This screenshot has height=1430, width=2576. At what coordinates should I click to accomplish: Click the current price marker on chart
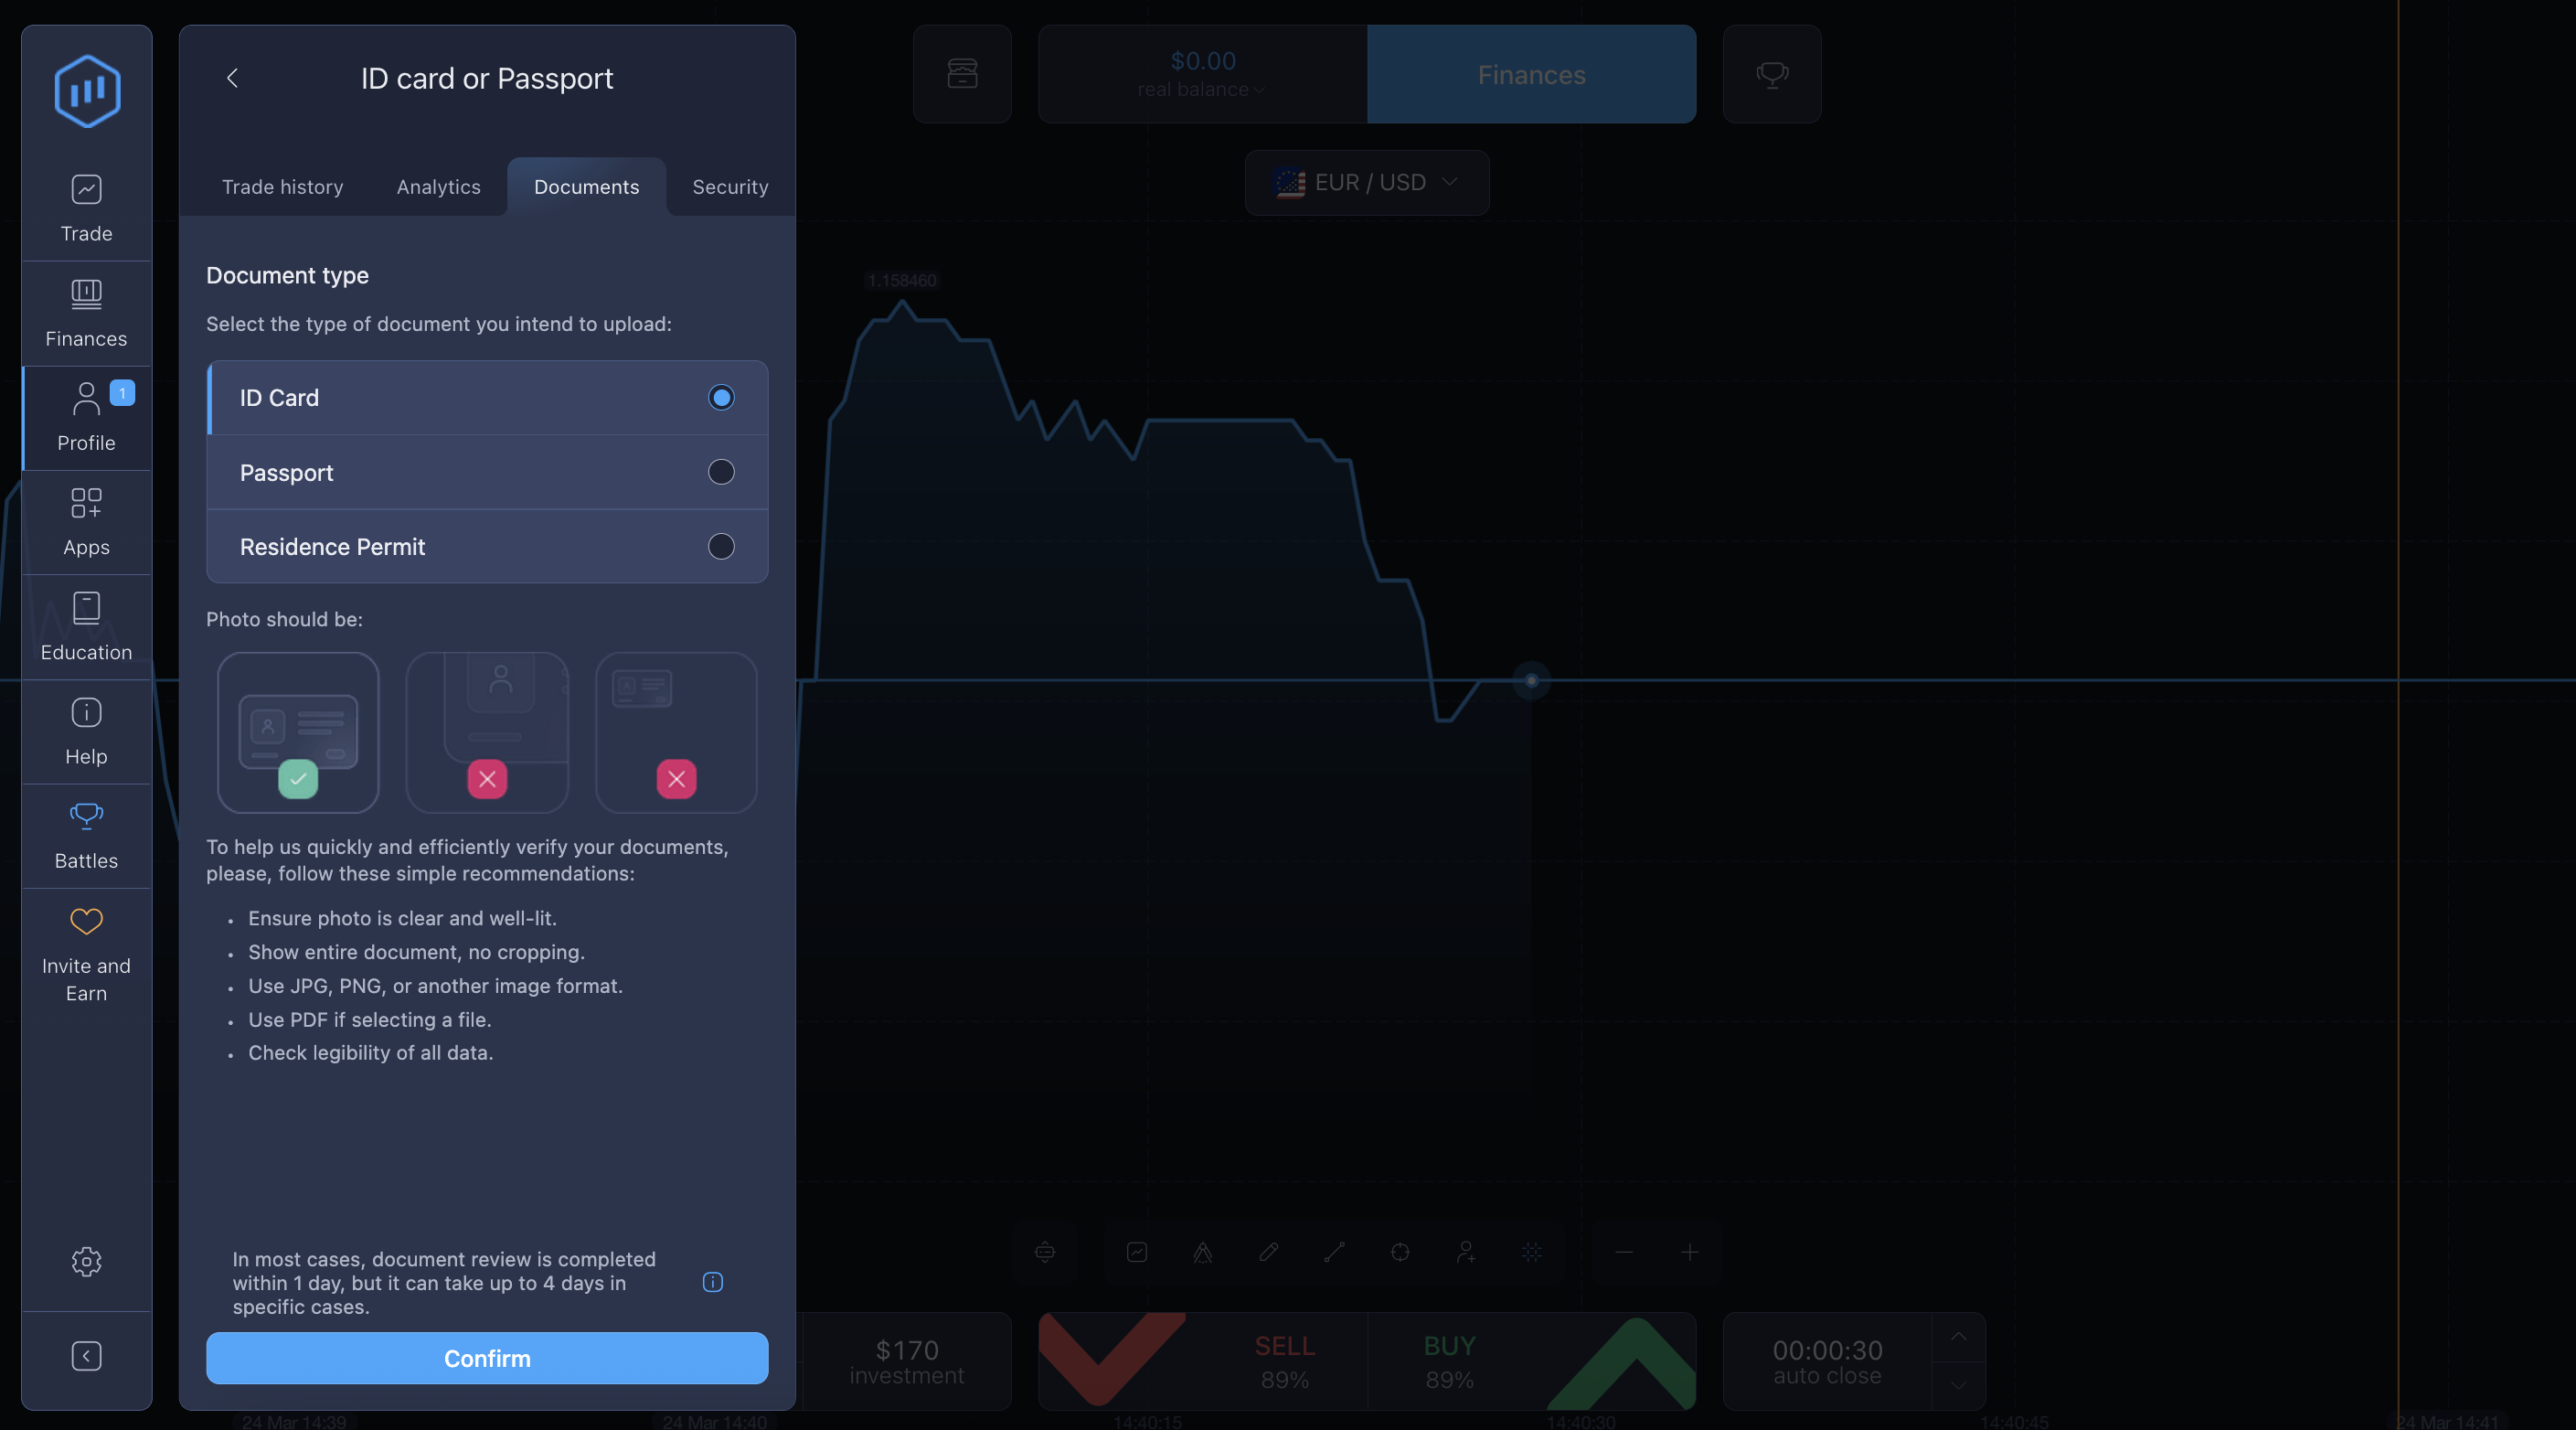coord(1531,681)
